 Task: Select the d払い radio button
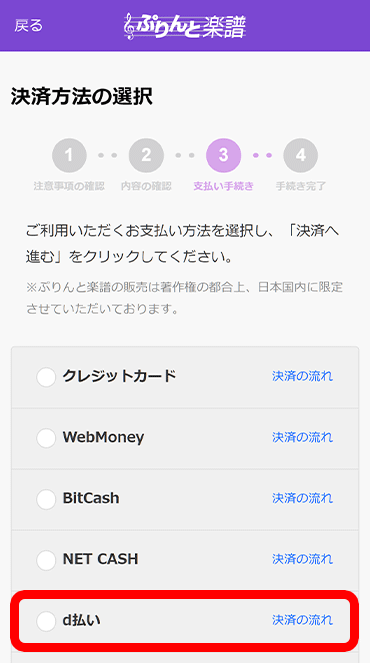coord(46,621)
